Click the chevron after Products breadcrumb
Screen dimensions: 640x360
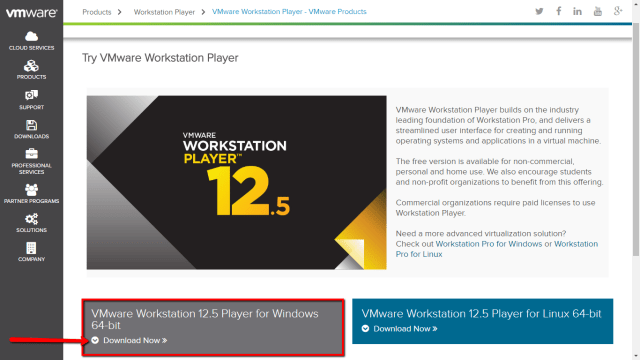click(x=120, y=12)
